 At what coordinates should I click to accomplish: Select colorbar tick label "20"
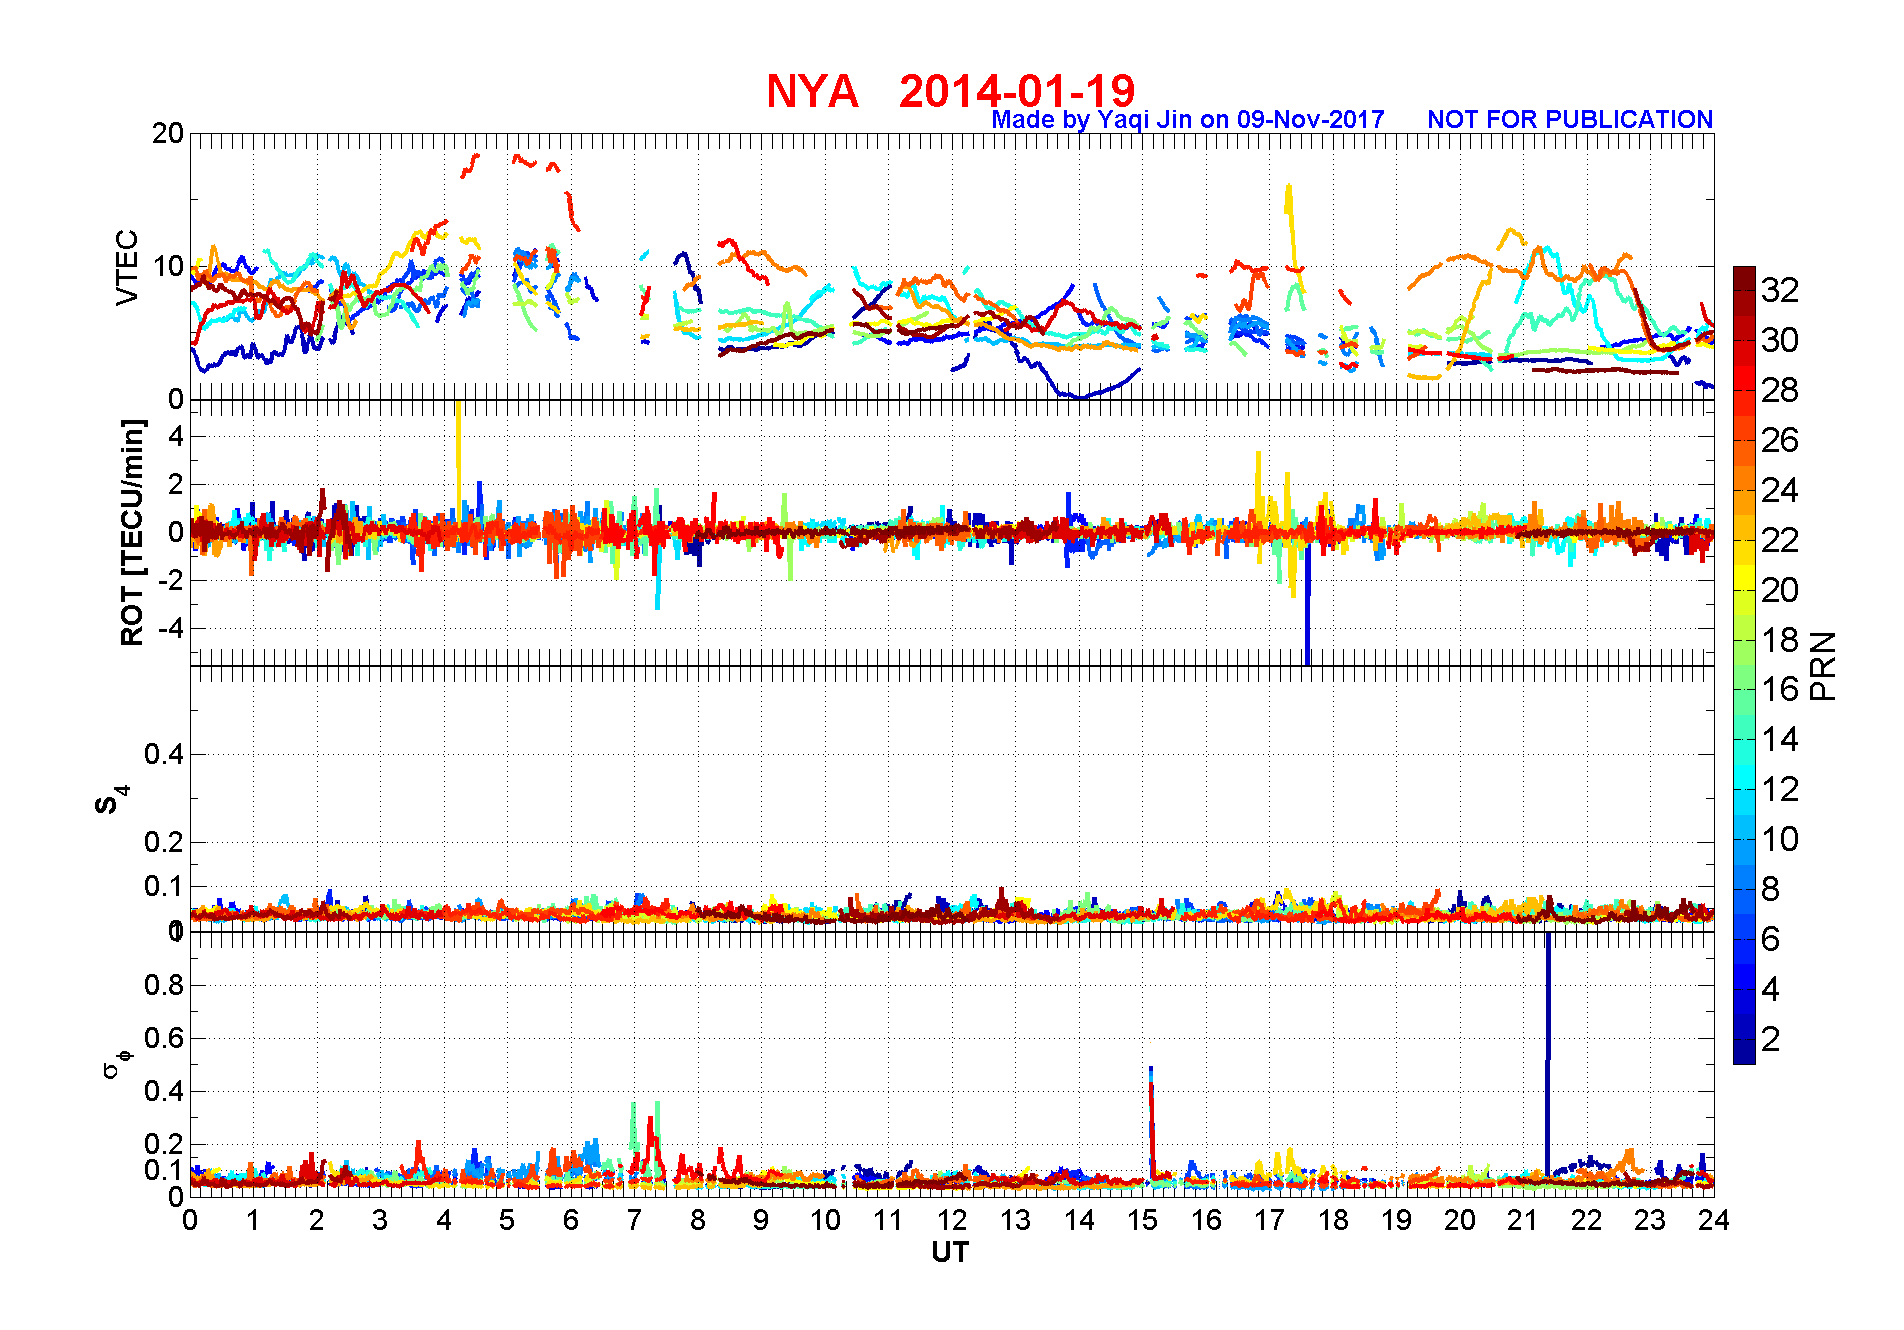coord(1780,590)
